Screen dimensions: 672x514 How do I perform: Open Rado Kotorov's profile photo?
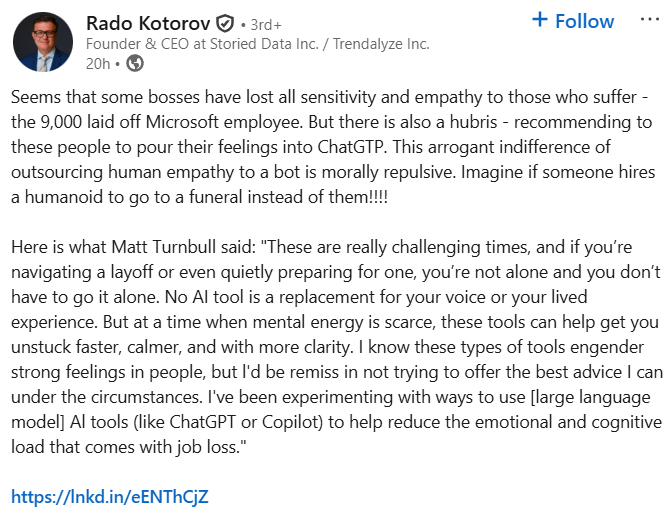[43, 42]
